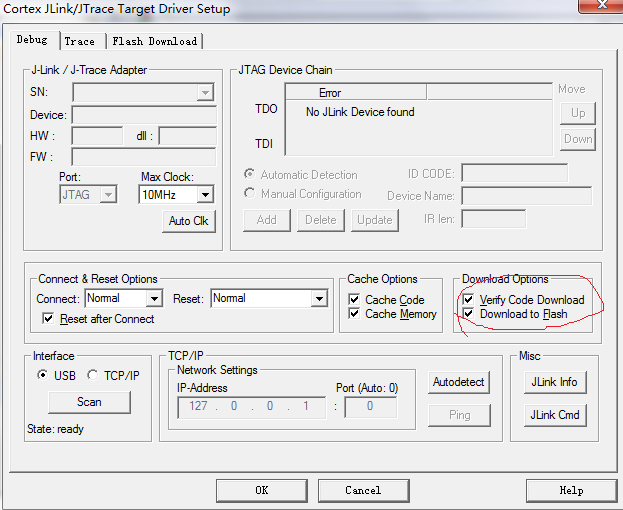Click the Device input field
Screen dimensions: 623x510
(x=144, y=115)
